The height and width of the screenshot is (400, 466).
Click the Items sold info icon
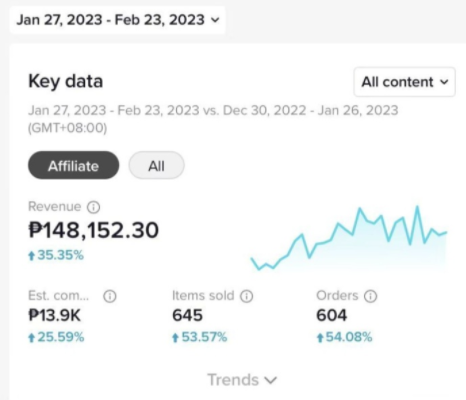click(247, 296)
